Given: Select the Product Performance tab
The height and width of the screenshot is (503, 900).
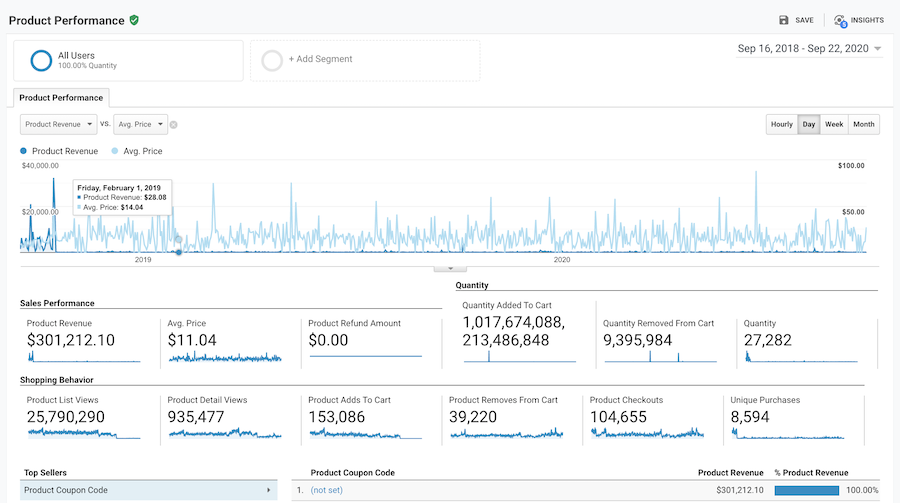Looking at the screenshot, I should click(61, 98).
